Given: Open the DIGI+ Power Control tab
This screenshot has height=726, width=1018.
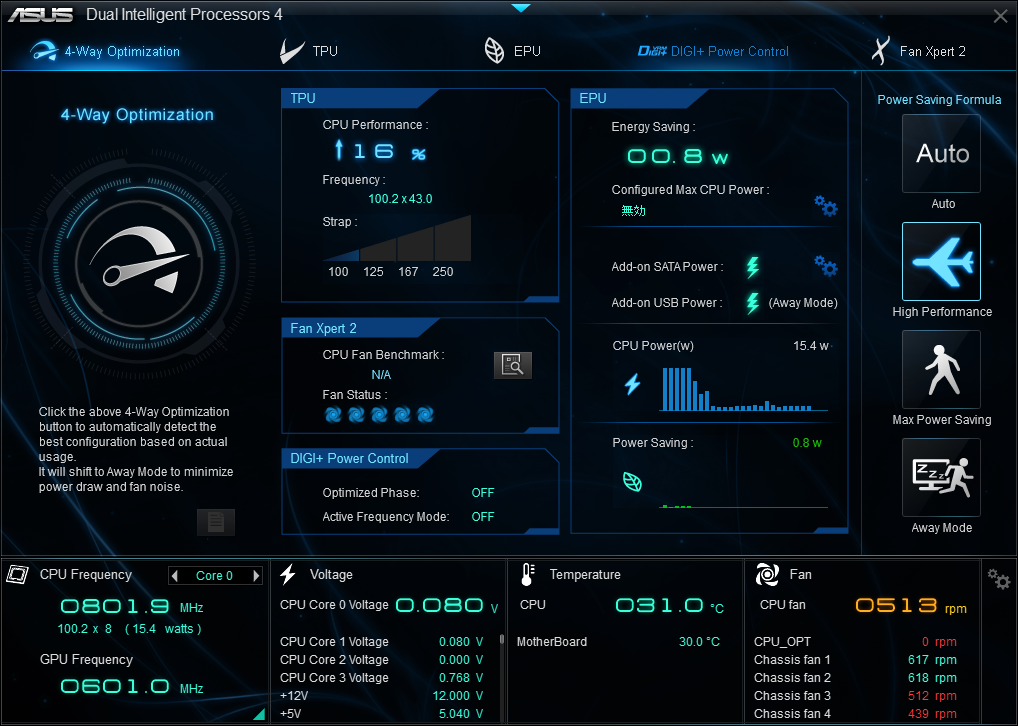Looking at the screenshot, I should (x=714, y=51).
